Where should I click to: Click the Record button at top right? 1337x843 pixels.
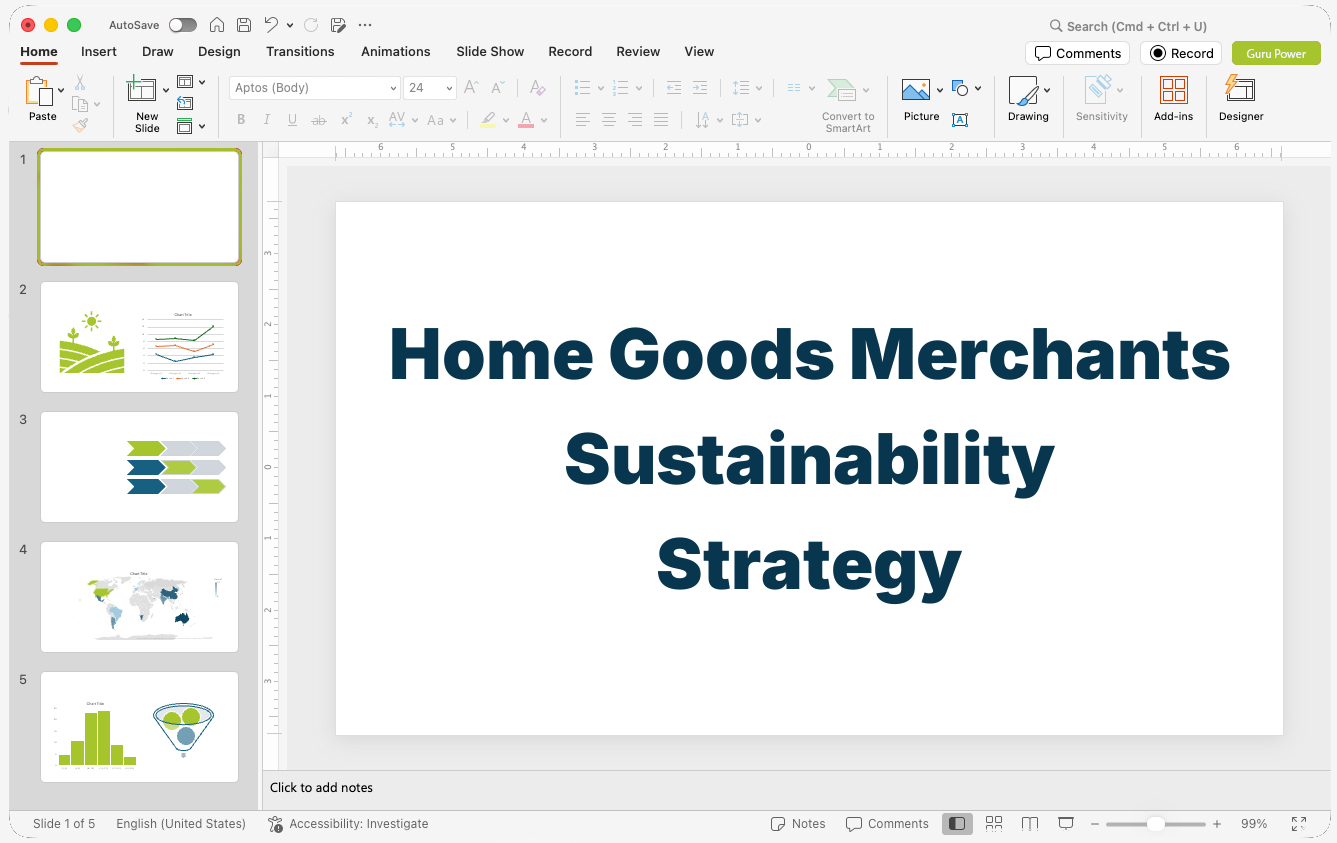tap(1181, 53)
